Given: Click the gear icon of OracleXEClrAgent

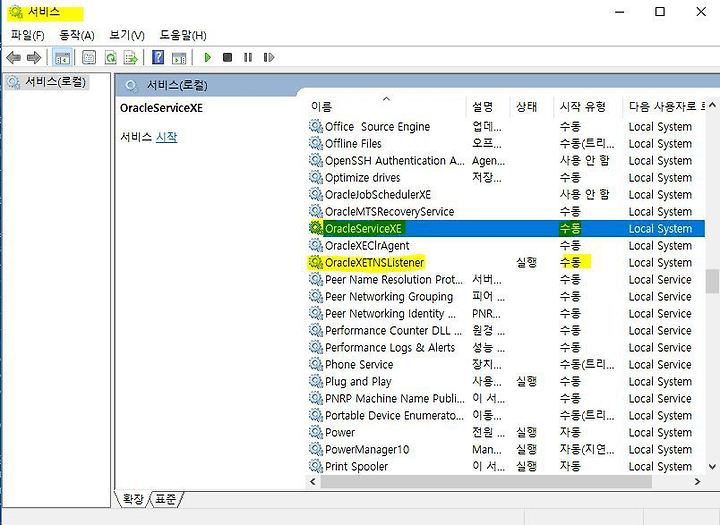Looking at the screenshot, I should point(315,245).
